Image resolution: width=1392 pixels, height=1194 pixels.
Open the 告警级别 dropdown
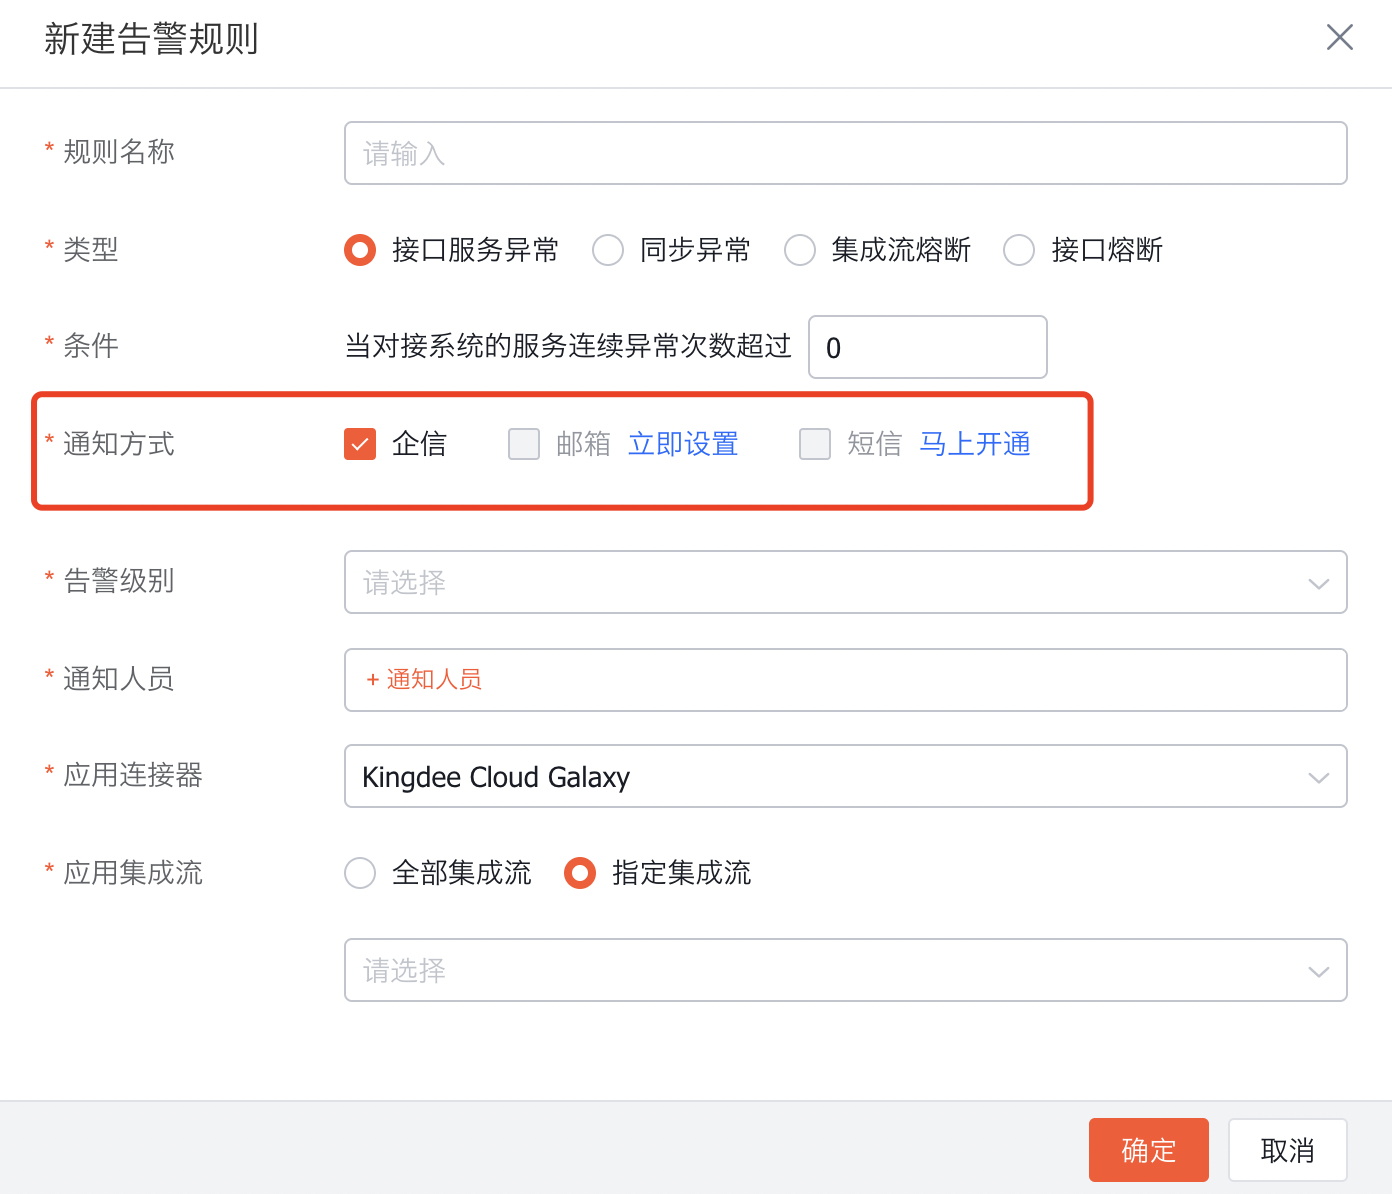coord(845,582)
